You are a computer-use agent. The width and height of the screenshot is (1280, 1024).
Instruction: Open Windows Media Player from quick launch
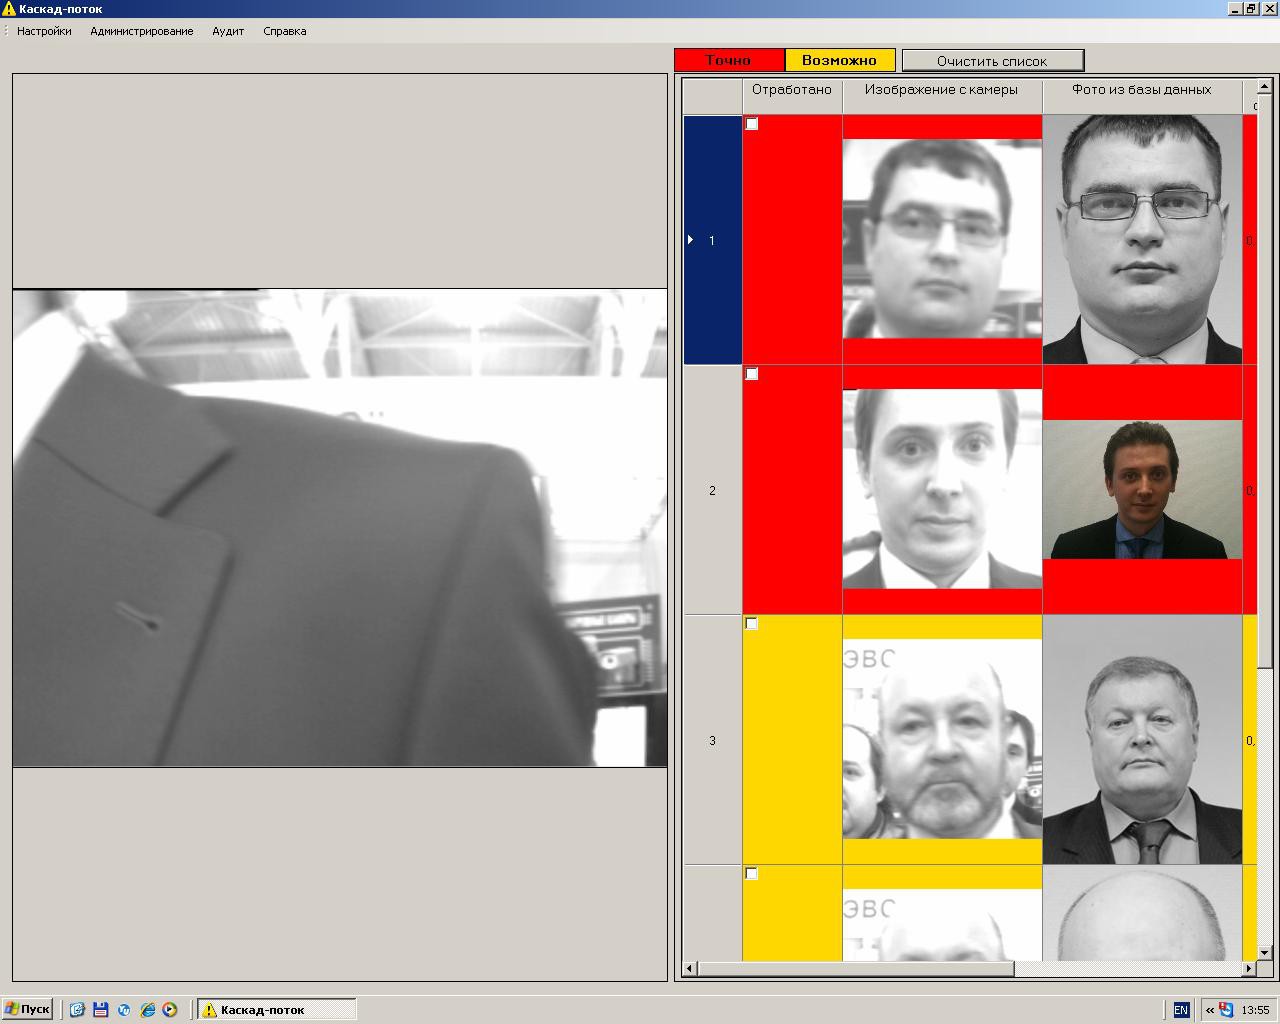(170, 1010)
